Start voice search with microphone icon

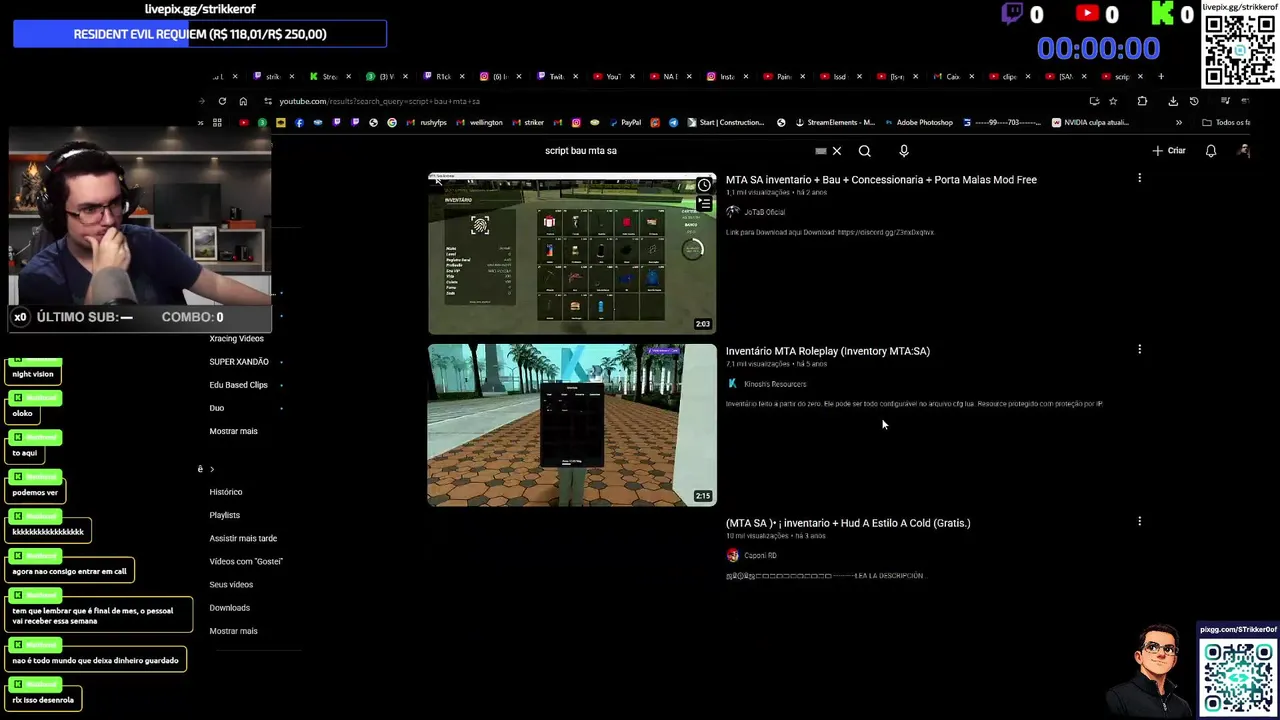click(x=904, y=151)
